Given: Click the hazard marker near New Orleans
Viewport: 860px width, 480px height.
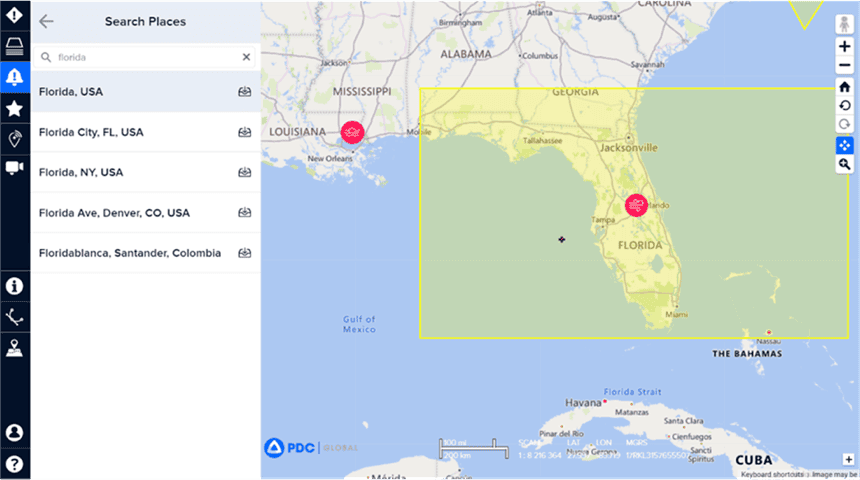Looking at the screenshot, I should point(352,132).
